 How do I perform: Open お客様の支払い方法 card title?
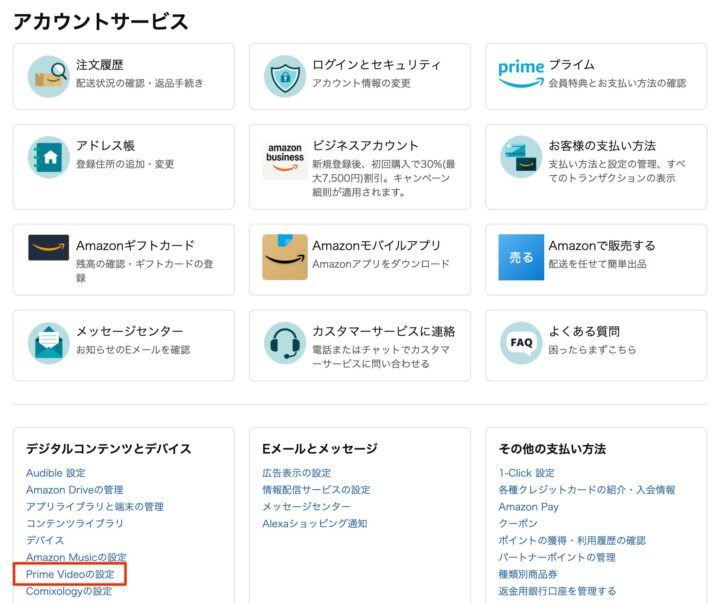point(602,146)
